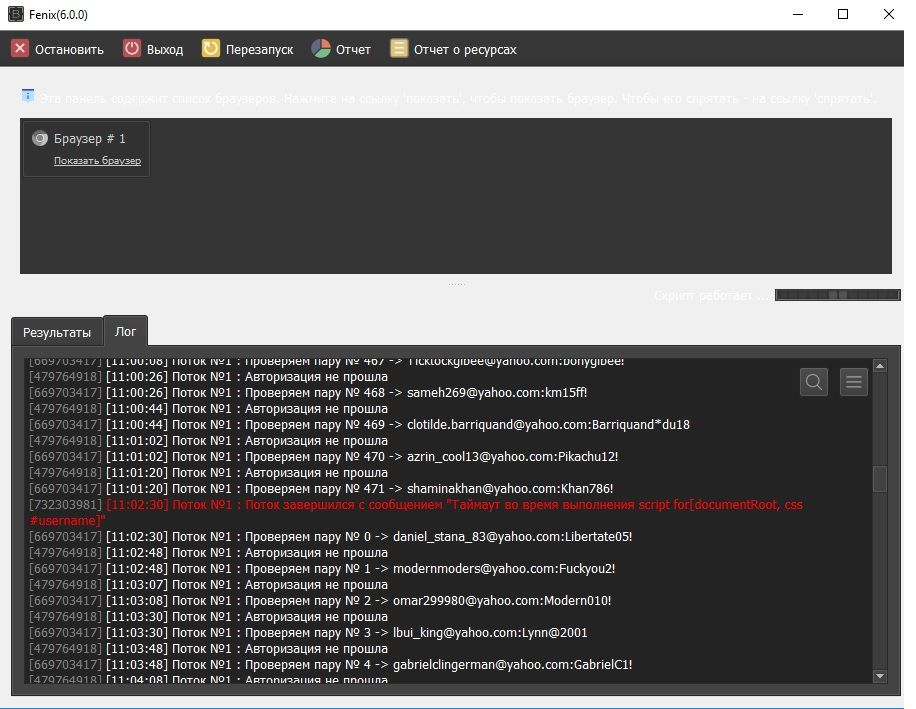Select the Лог tab

click(x=126, y=331)
